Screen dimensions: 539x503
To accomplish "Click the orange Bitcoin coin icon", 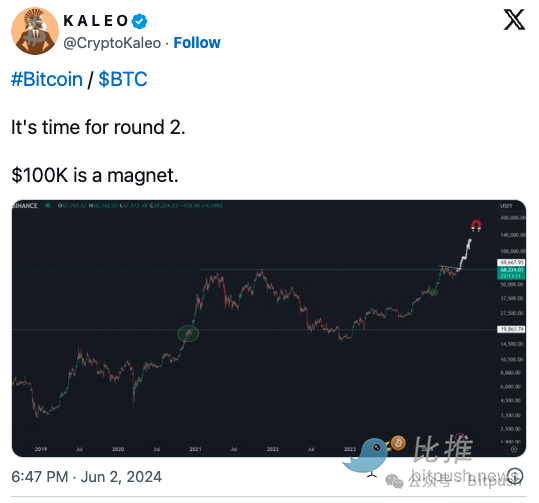I will pyautogui.click(x=398, y=443).
